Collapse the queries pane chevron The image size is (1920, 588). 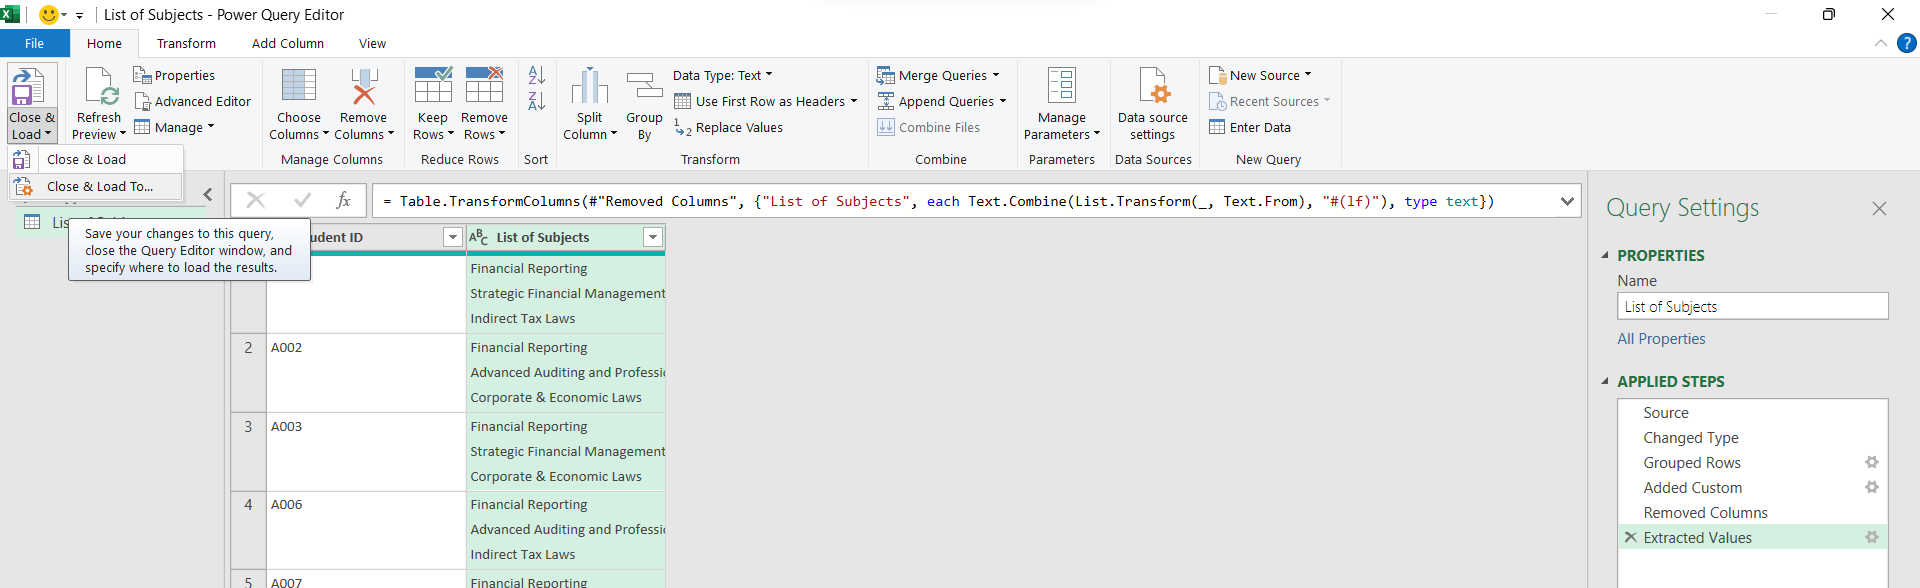pos(208,195)
